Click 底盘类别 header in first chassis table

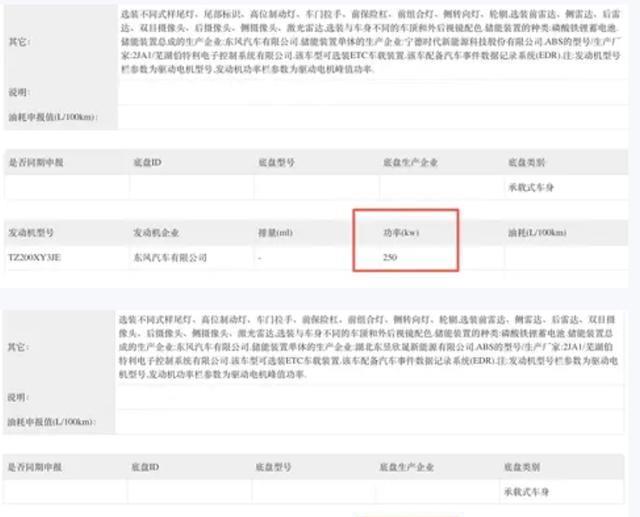[x=527, y=161]
